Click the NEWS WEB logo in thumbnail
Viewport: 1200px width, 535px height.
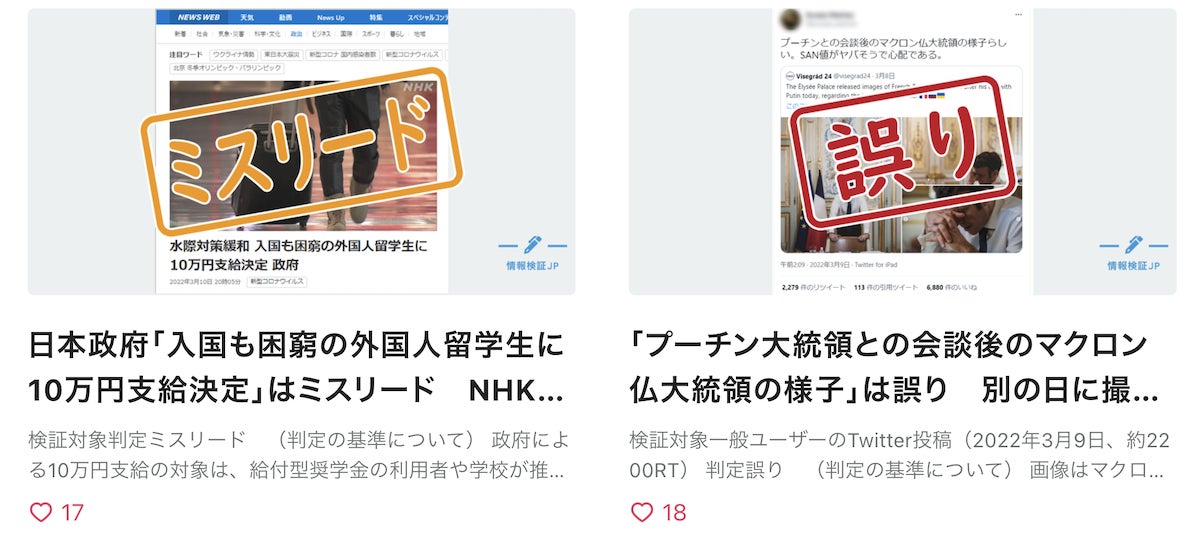click(197, 18)
